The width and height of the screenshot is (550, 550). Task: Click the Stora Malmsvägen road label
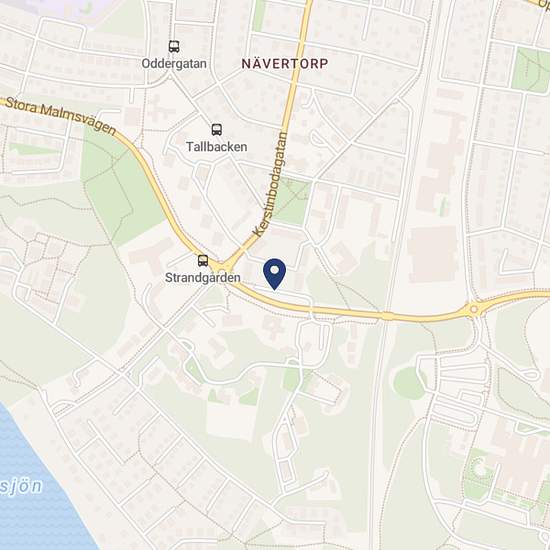60,116
